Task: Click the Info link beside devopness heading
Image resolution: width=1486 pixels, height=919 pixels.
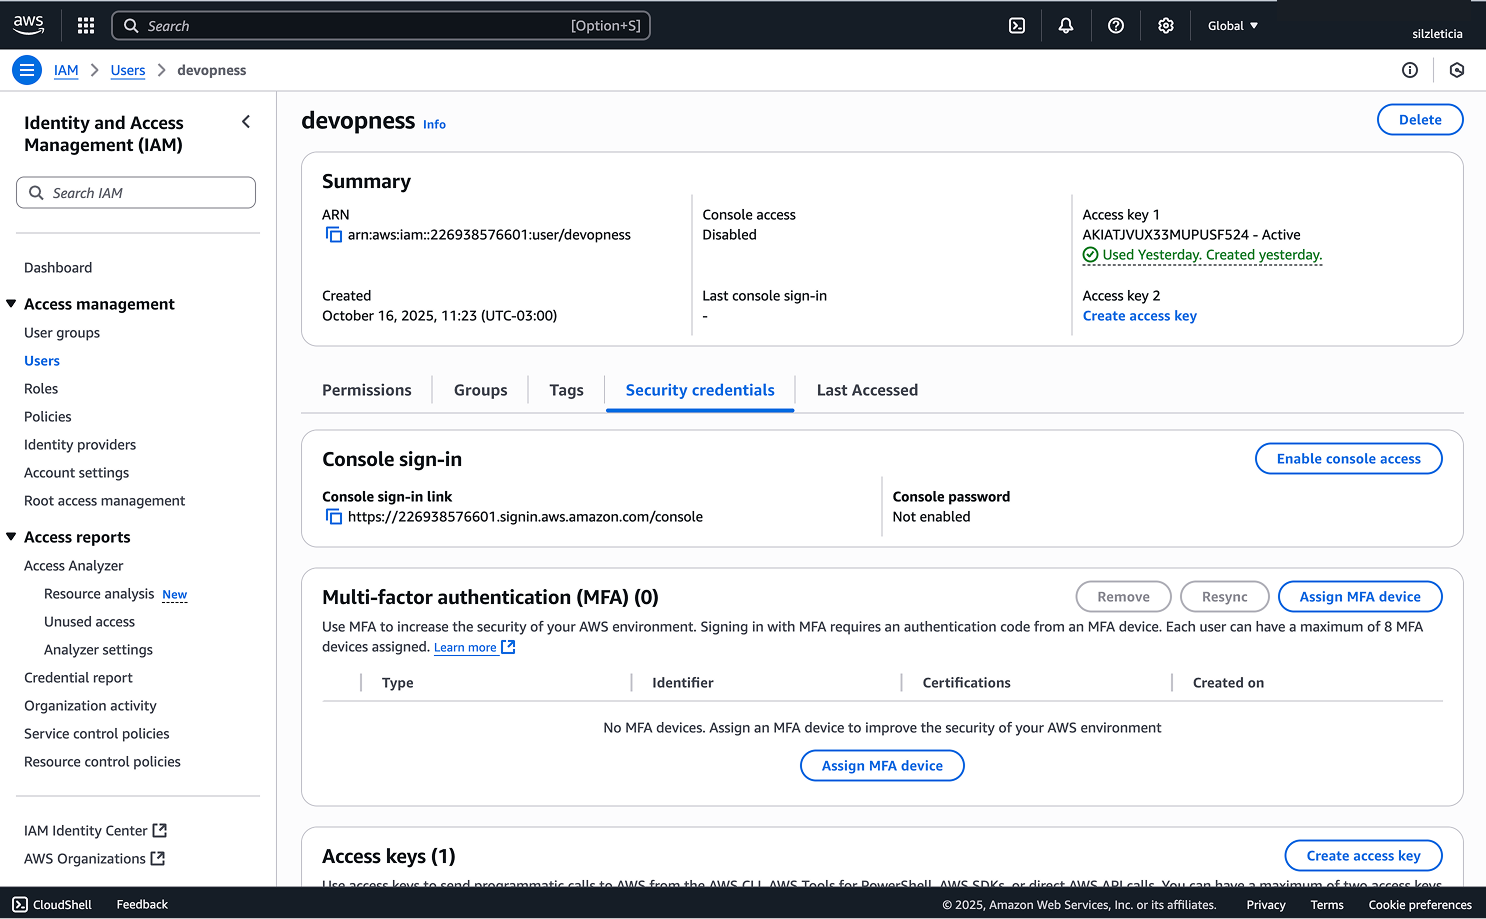Action: coord(434,124)
